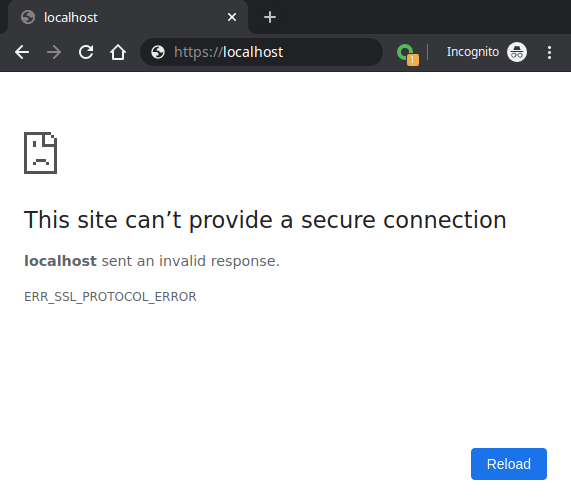Click the "localhost sent an invalid response." text
This screenshot has width=571, height=502.
152,261
